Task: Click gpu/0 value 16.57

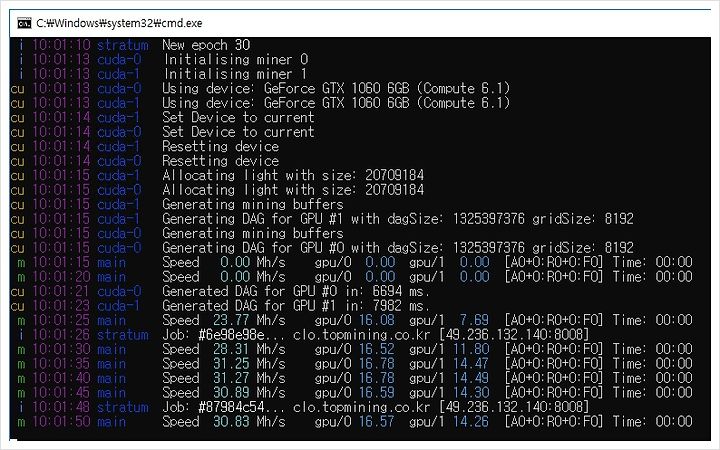Action: [x=377, y=422]
